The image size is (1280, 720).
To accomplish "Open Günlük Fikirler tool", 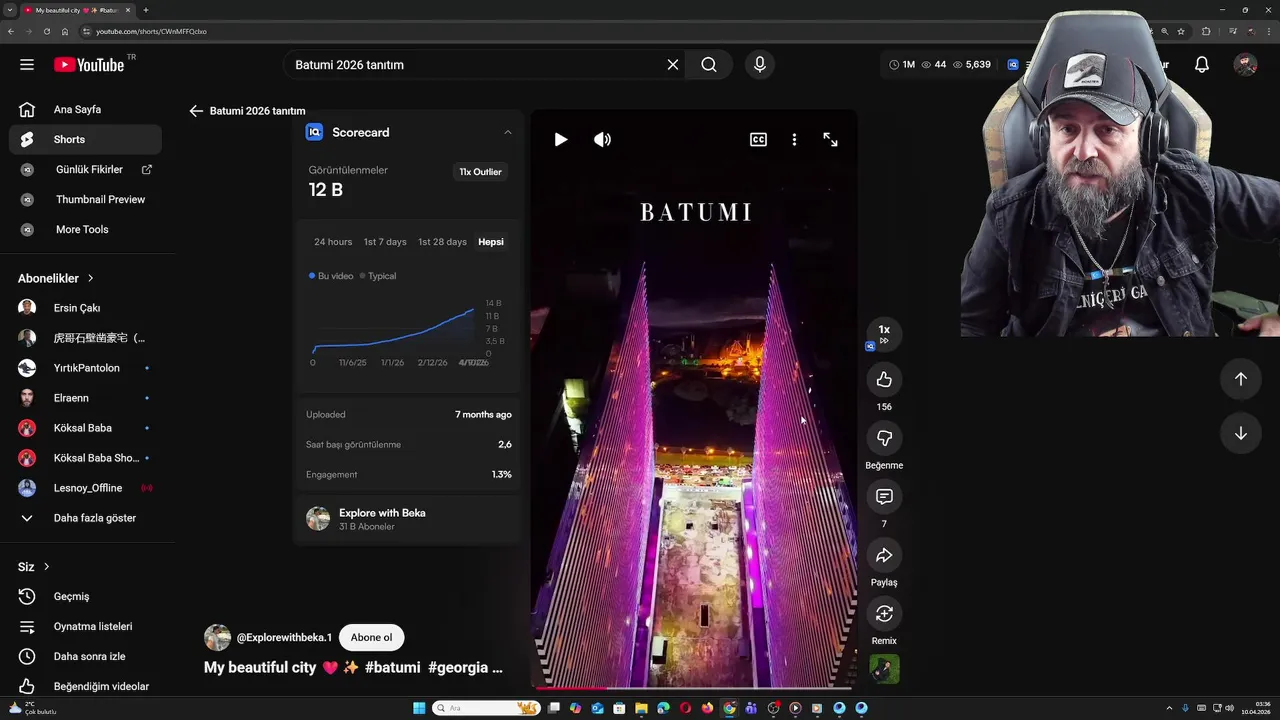I will (x=85, y=170).
